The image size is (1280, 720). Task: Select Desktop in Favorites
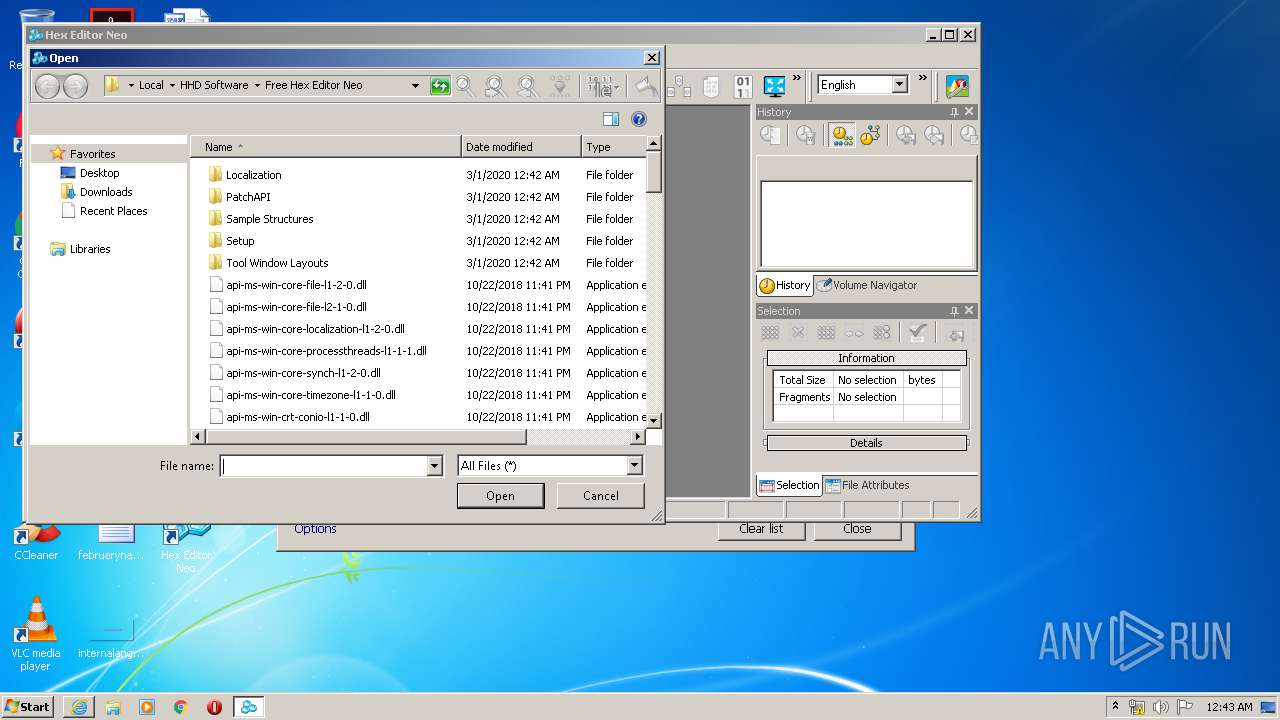point(99,173)
